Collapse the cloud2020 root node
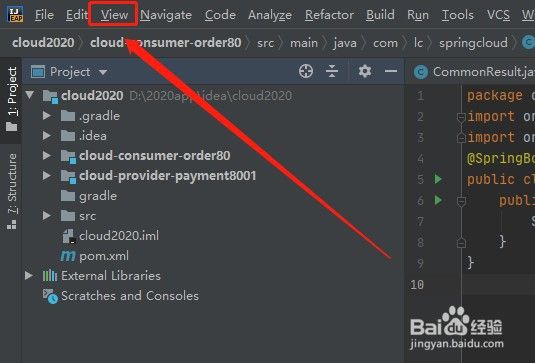The width and height of the screenshot is (535, 363). 30,95
